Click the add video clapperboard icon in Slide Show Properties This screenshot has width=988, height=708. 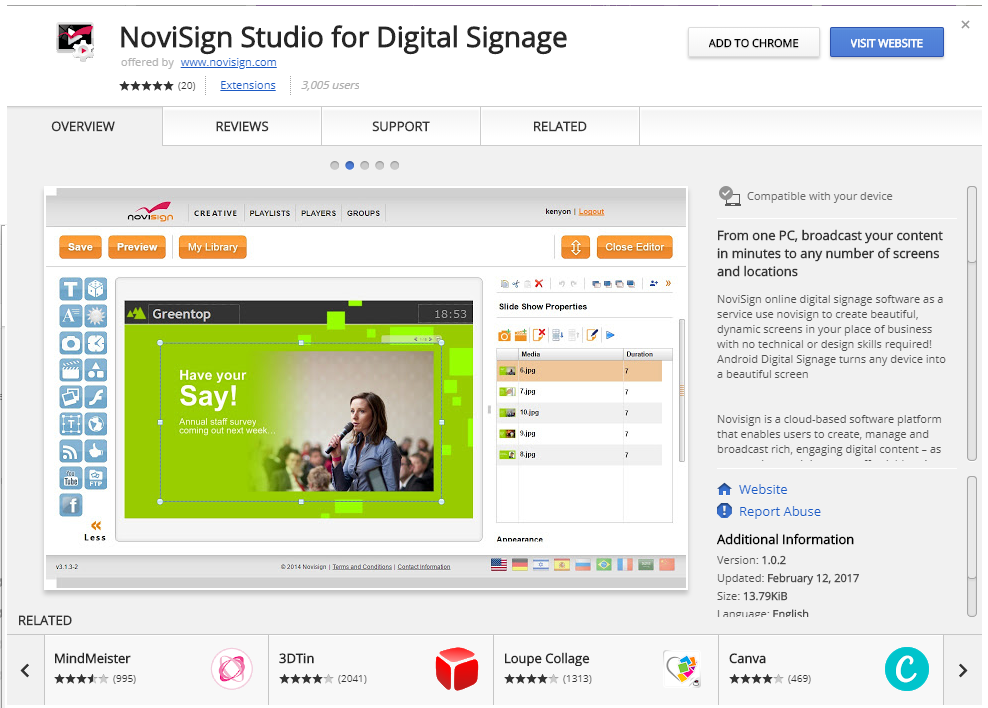click(520, 335)
